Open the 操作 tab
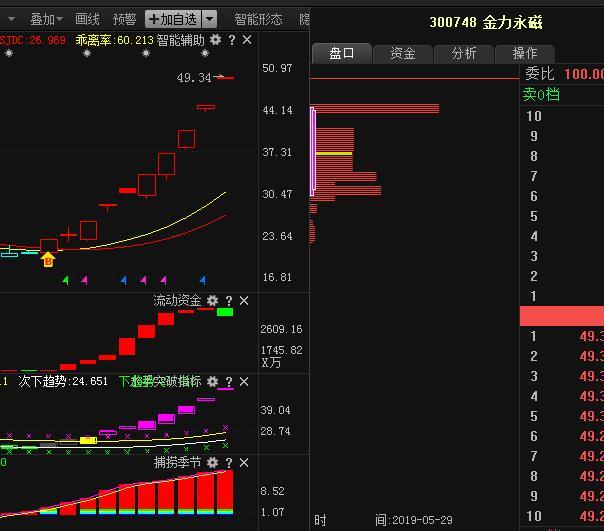 click(x=525, y=54)
